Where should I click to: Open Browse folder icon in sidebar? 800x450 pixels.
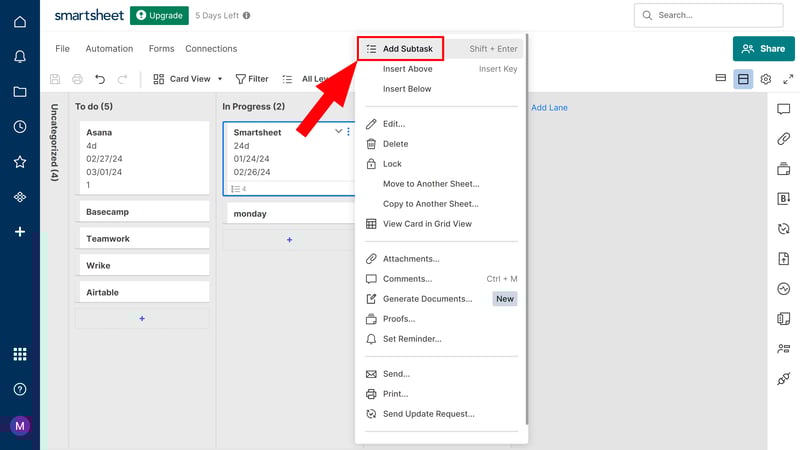(20, 92)
